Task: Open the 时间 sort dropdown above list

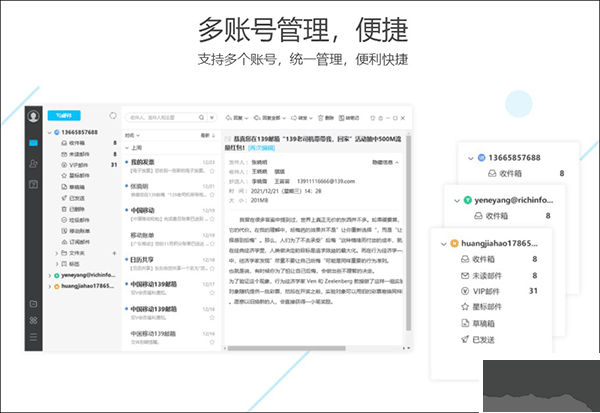Action: [132, 135]
